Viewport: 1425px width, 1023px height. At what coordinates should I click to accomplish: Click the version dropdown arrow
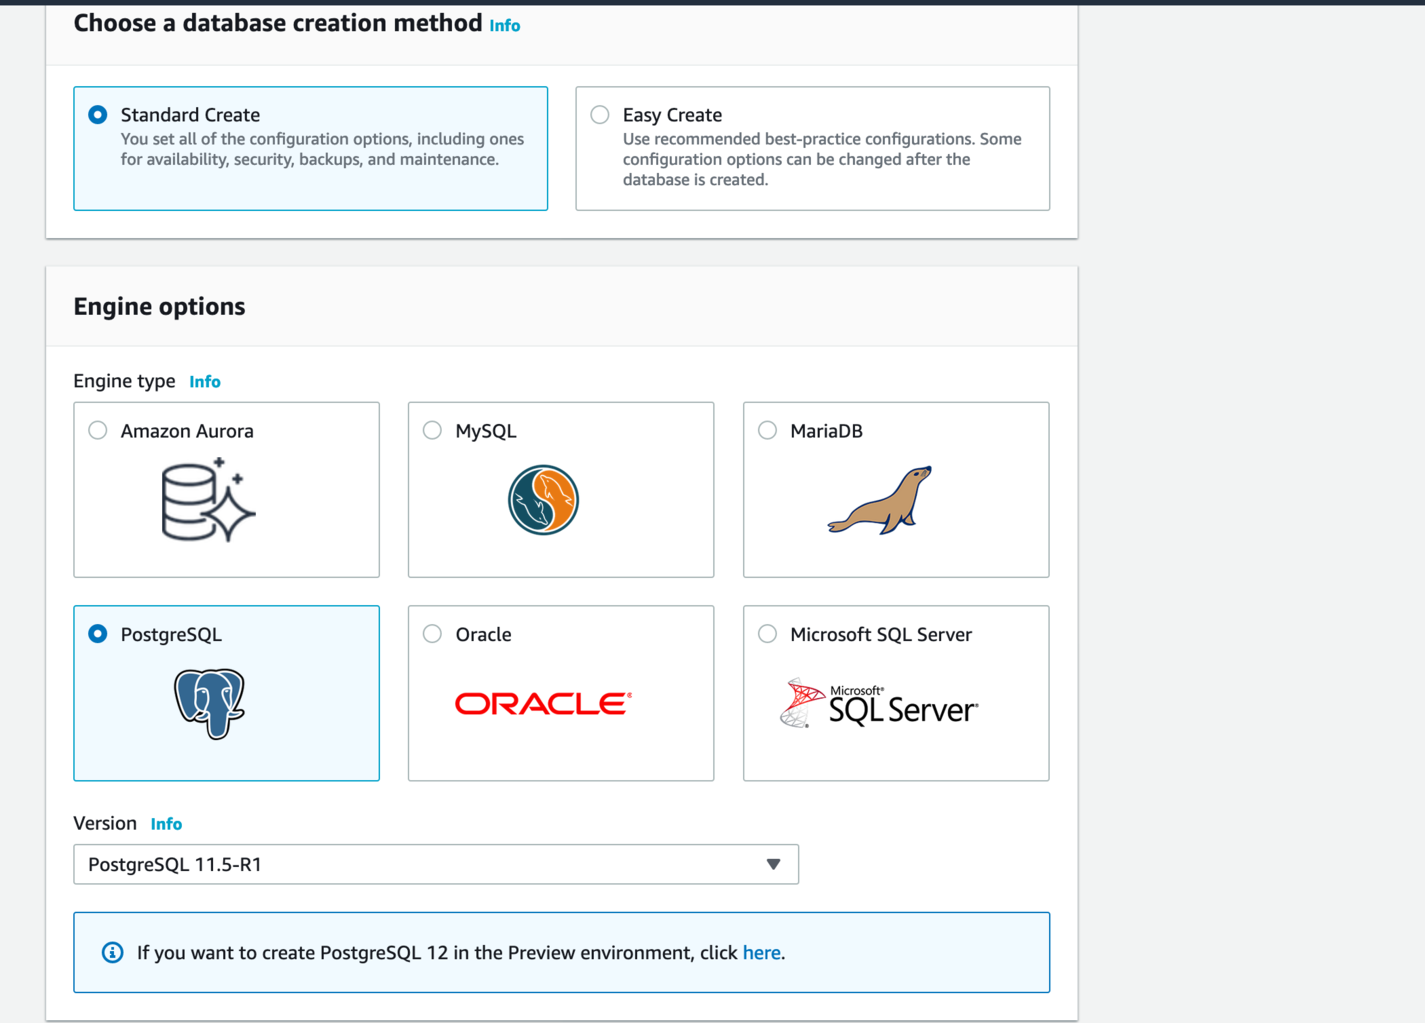click(x=773, y=865)
